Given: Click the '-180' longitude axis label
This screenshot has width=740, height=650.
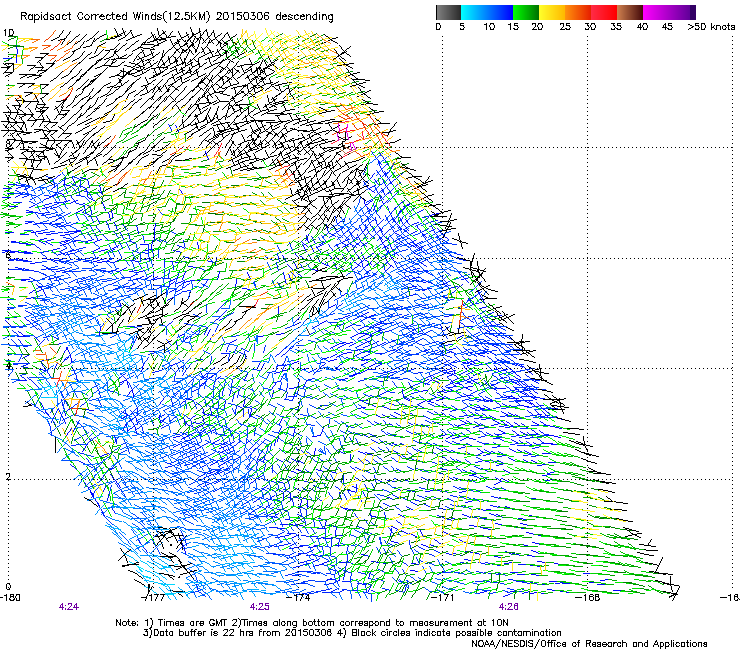Looking at the screenshot, I should tap(10, 598).
